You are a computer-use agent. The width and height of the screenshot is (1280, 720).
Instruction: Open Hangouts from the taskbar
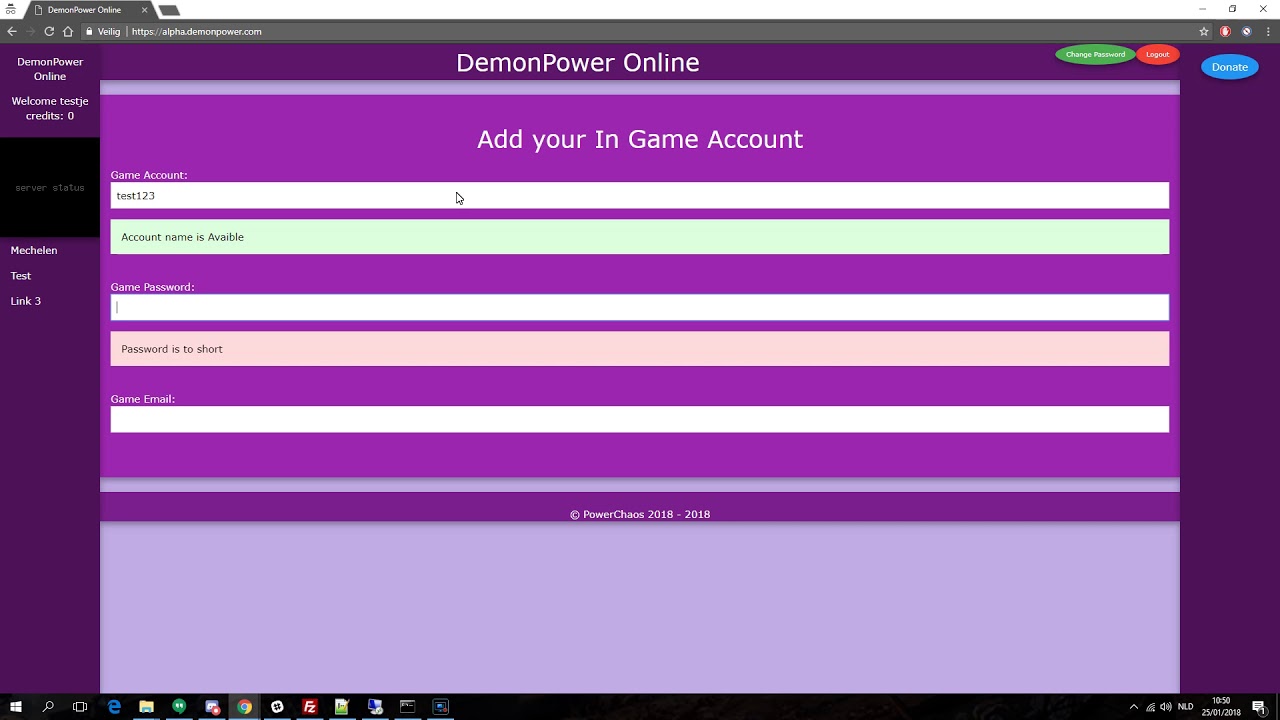(179, 707)
